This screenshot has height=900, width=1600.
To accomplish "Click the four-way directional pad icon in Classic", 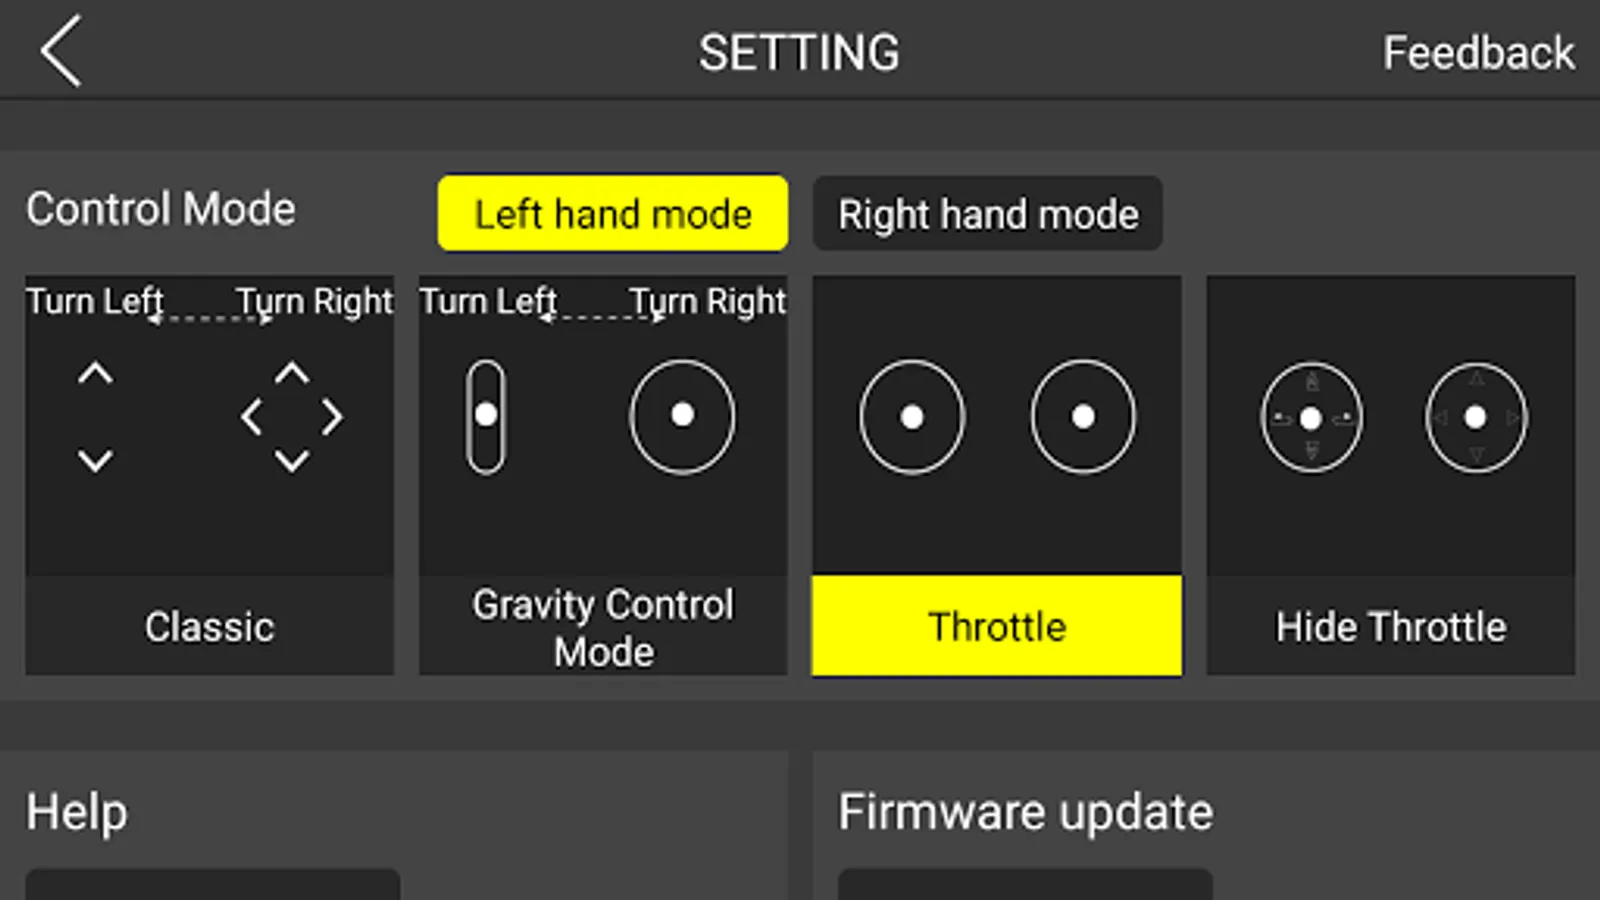I will [292, 417].
